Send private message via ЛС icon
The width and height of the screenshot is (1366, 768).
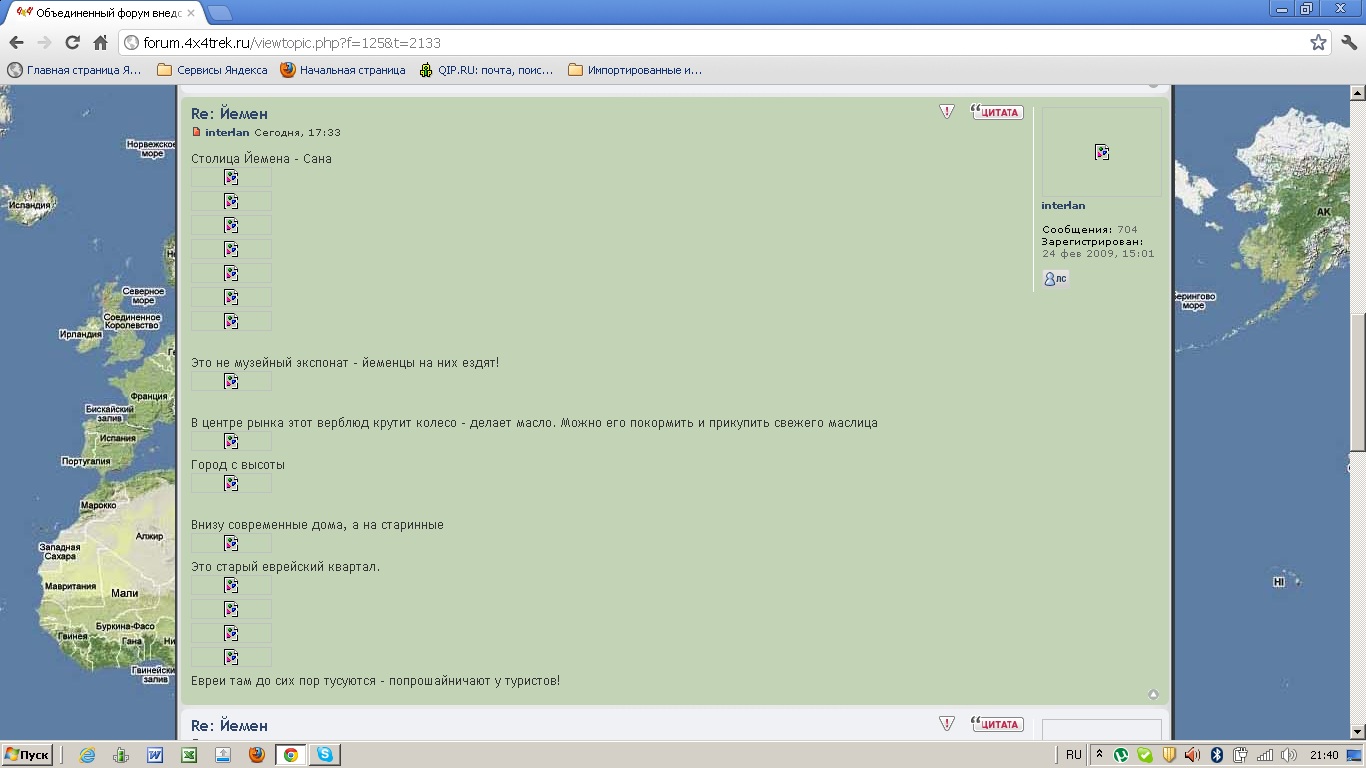coord(1055,279)
